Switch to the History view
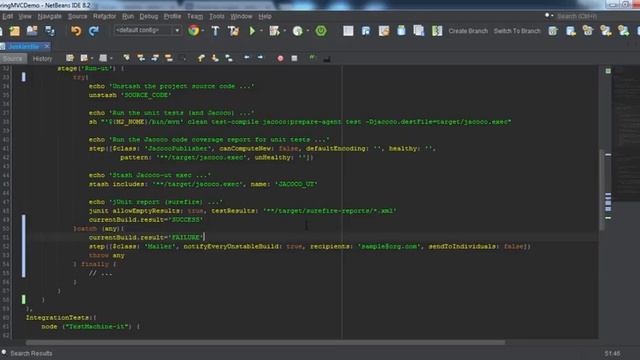The height and width of the screenshot is (360, 640). coord(42,59)
